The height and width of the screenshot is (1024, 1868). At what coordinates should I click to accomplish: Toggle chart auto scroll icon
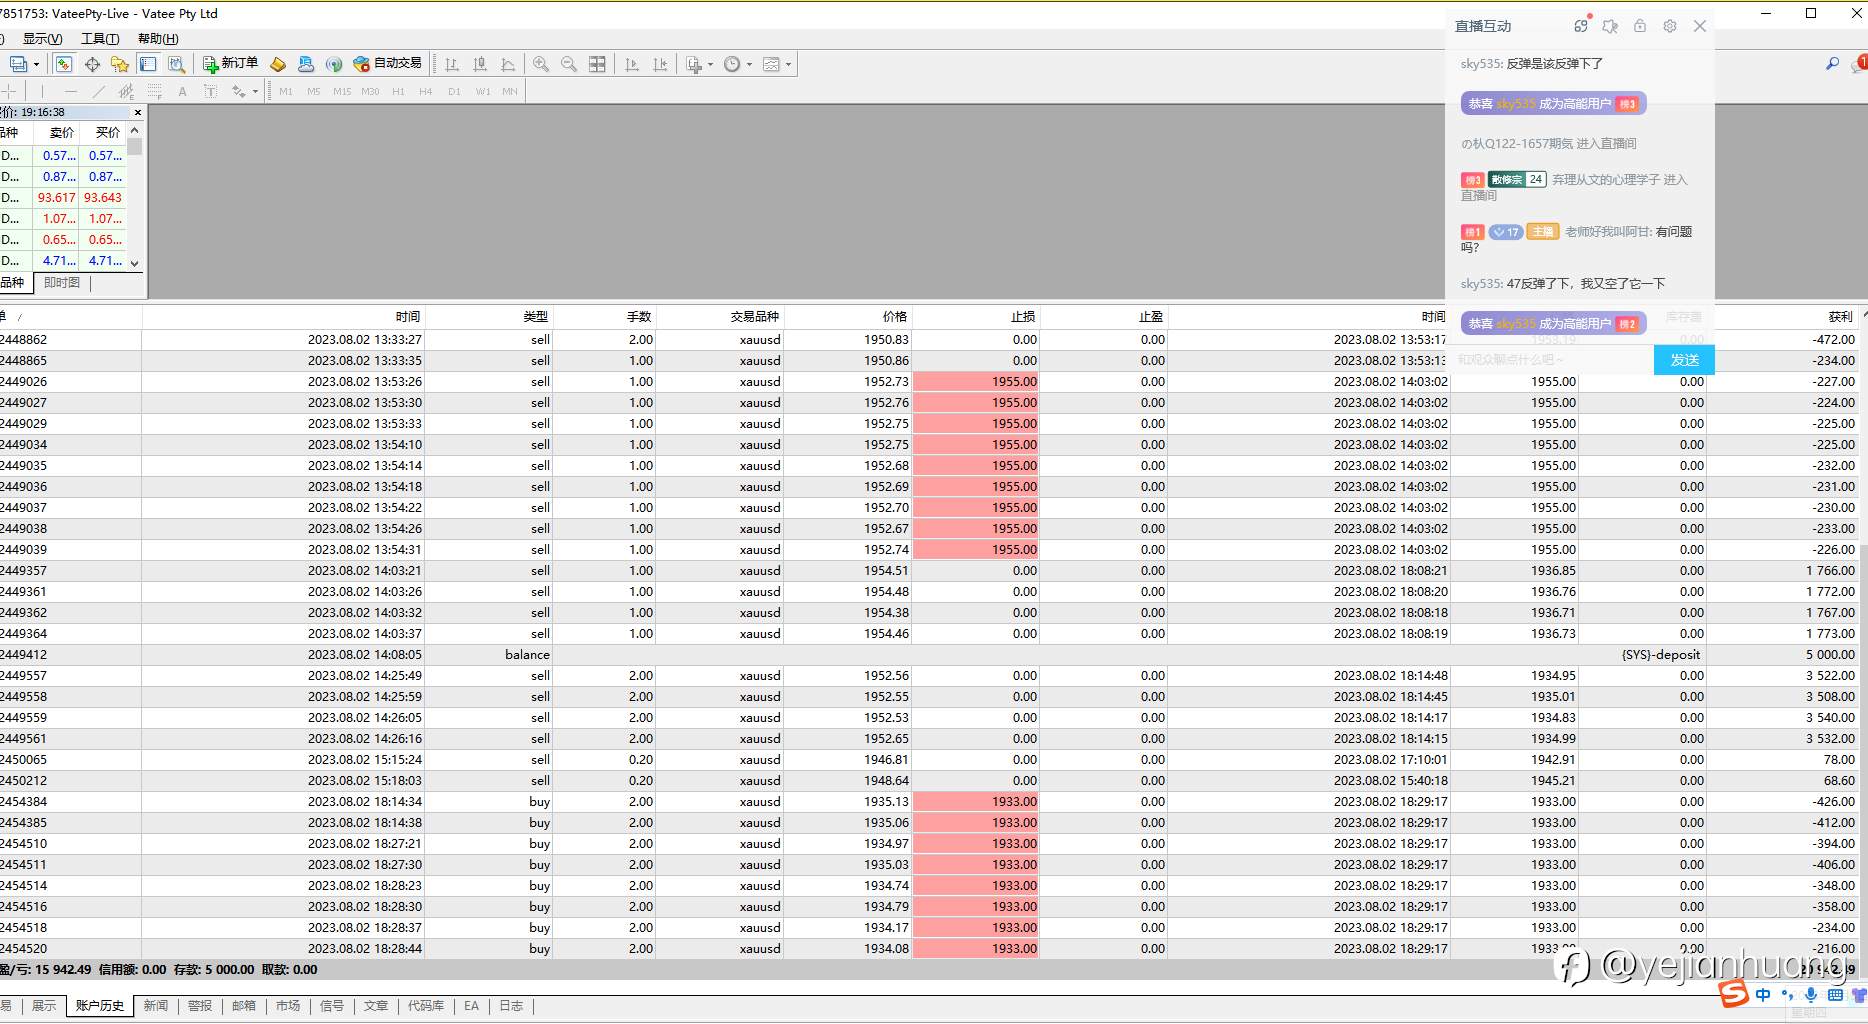click(632, 64)
